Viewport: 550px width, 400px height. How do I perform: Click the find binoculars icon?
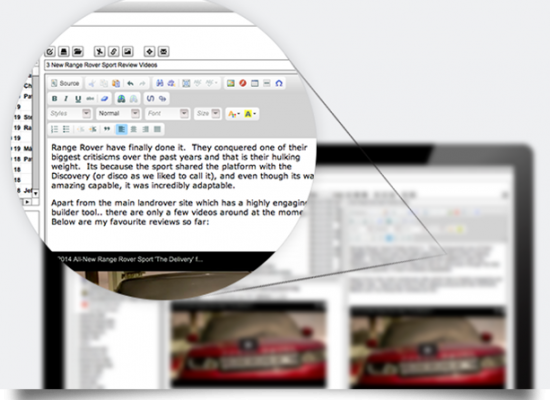[160, 84]
